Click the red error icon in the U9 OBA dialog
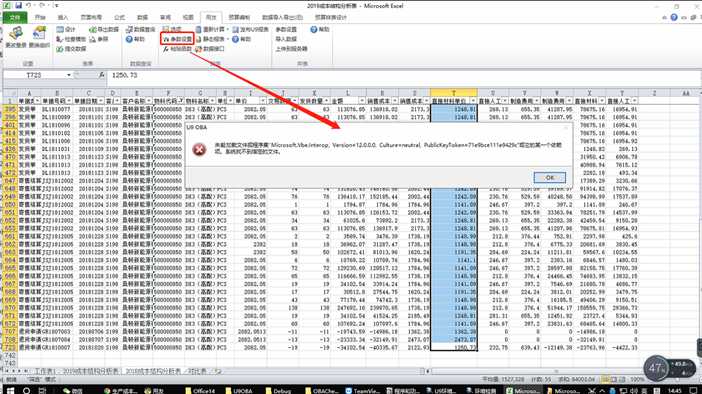Viewport: 702px width, 394px height. point(199,149)
